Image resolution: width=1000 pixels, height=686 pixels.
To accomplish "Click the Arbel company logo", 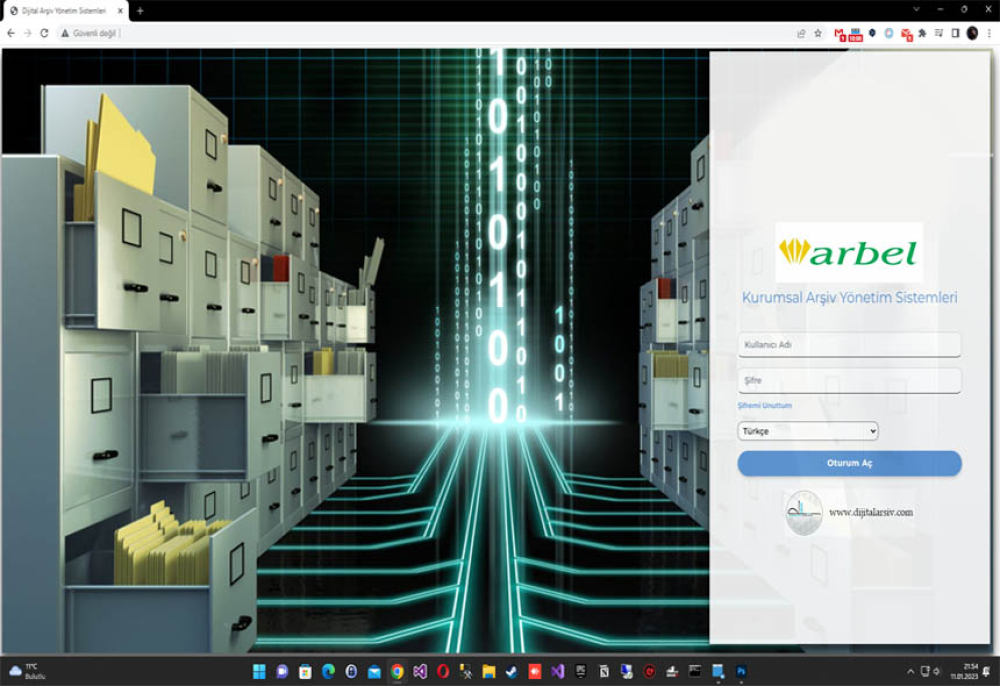I will tap(849, 252).
